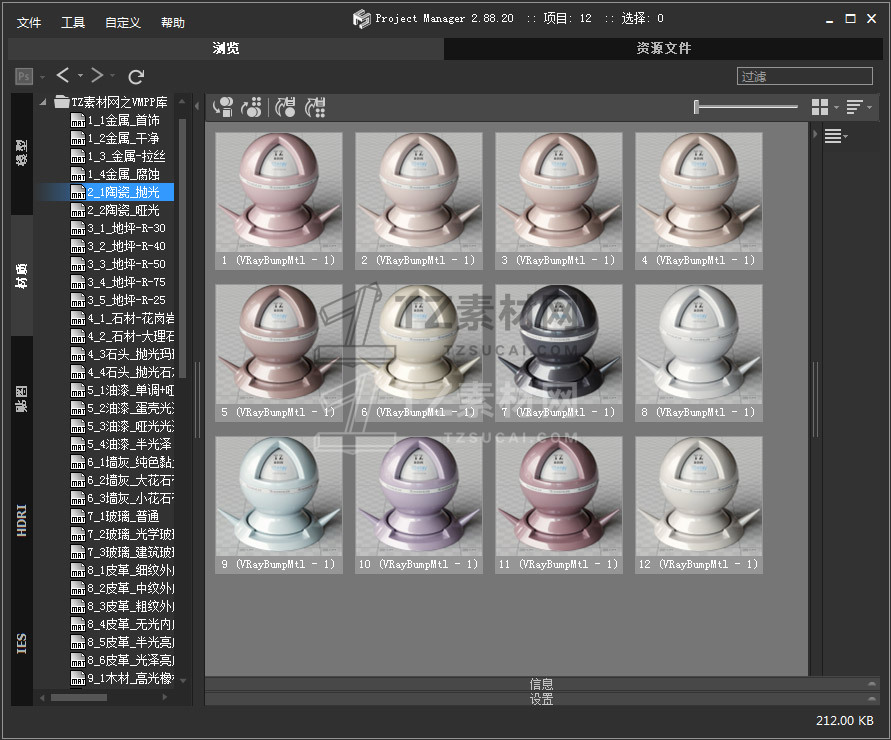
Task: Expand the 设置 panel bar
Action: tap(541, 700)
